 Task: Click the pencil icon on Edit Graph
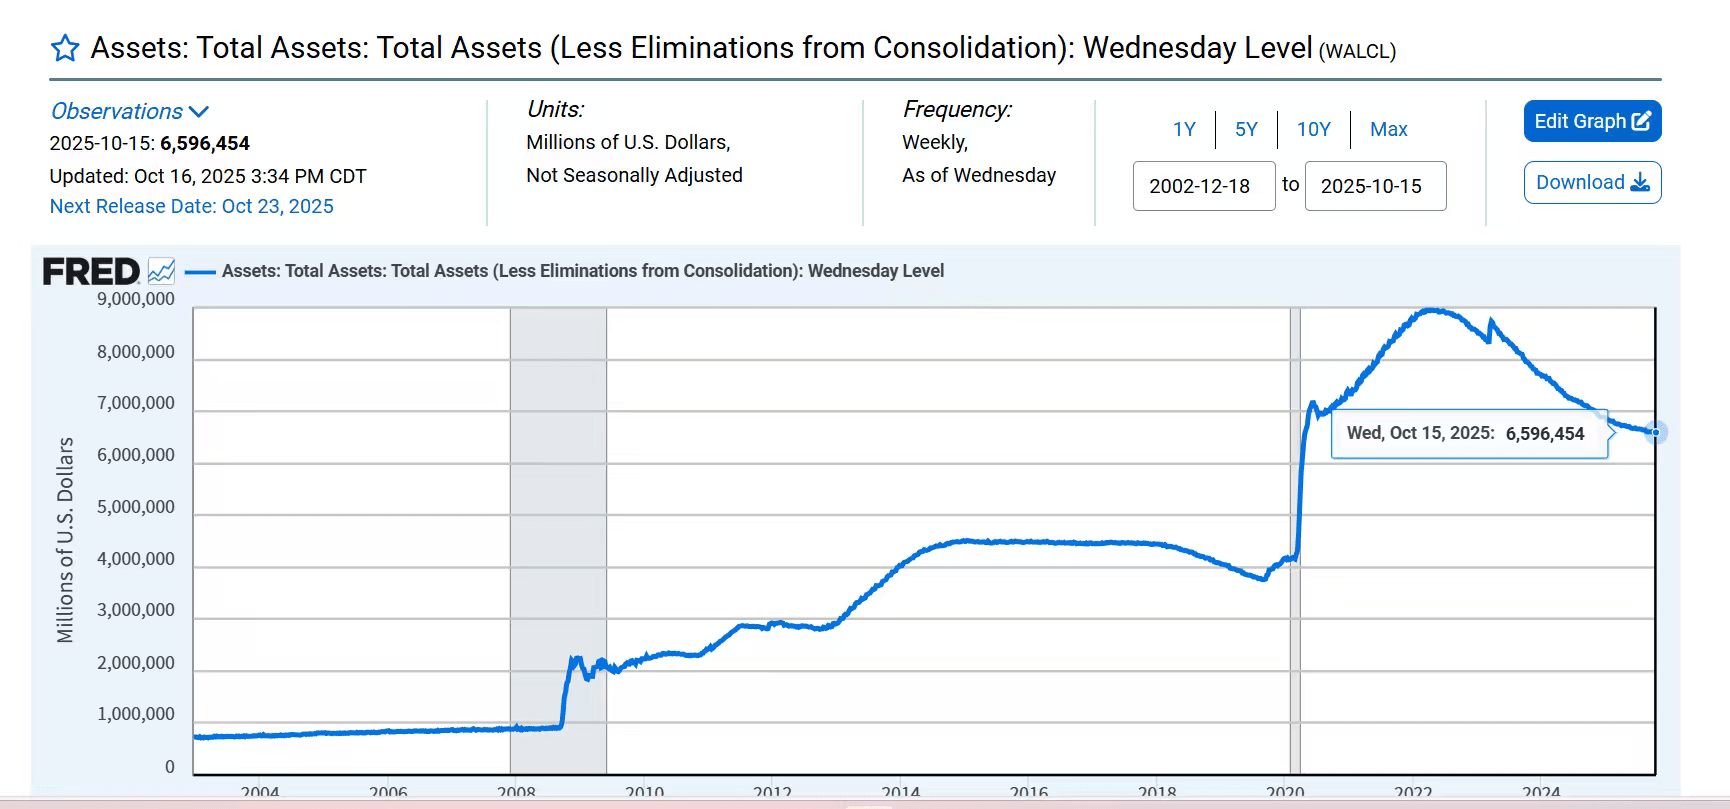(x=1641, y=121)
